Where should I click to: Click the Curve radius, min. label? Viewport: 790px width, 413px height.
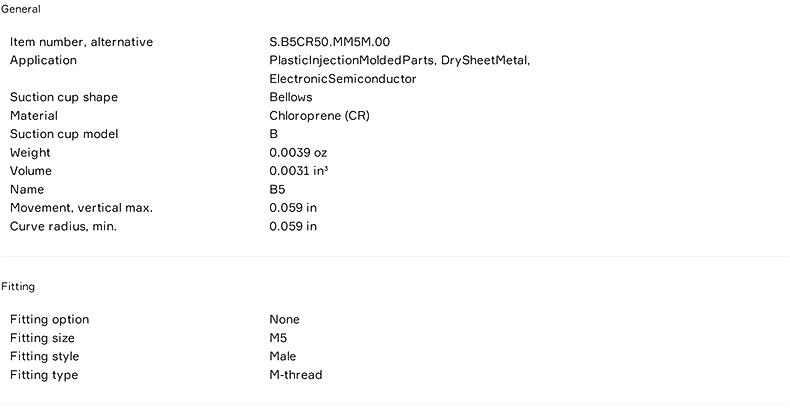(x=63, y=226)
